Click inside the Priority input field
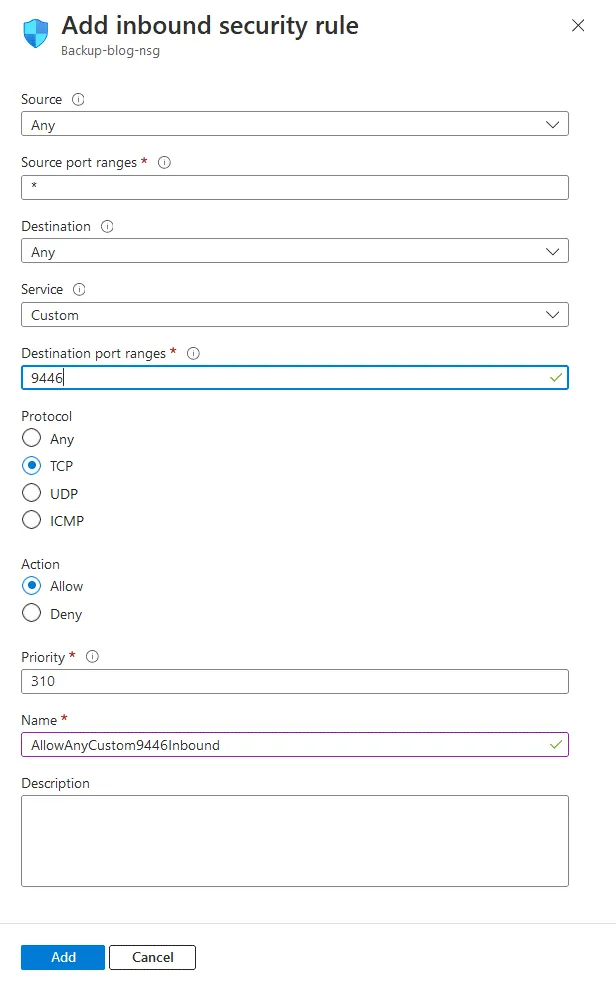616x991 pixels. pos(294,681)
